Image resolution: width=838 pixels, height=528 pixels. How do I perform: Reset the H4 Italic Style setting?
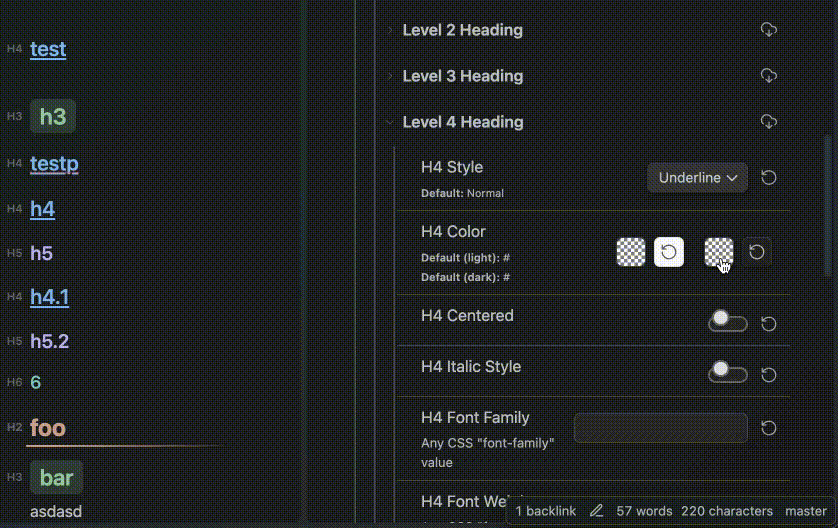pyautogui.click(x=768, y=374)
